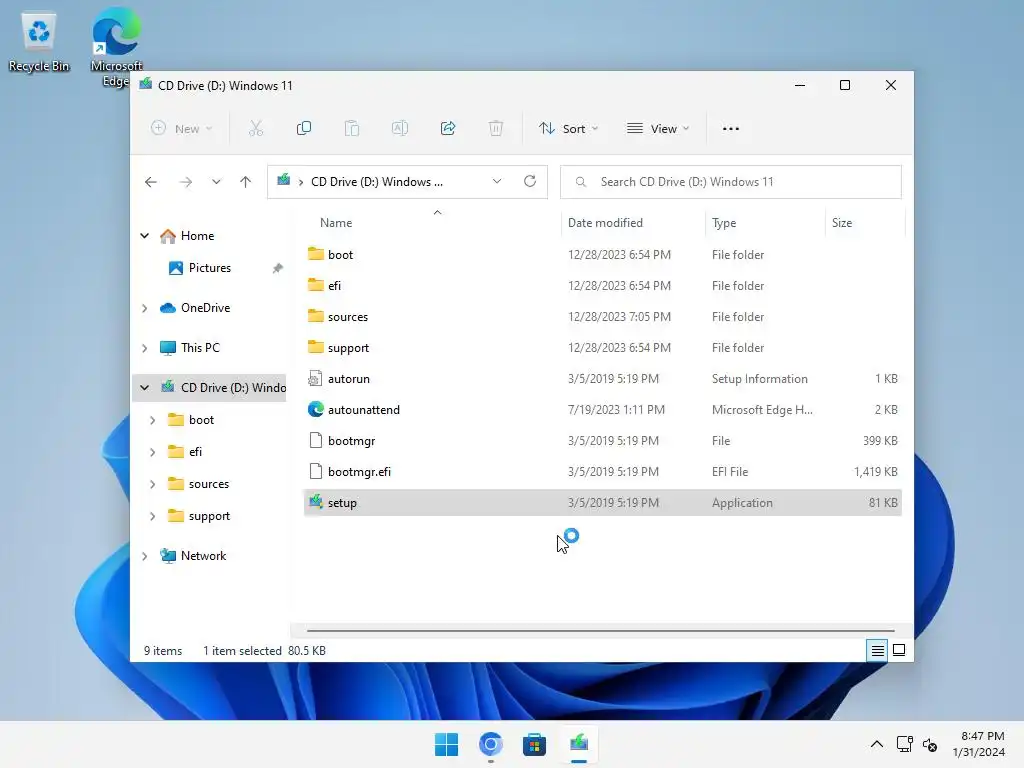Select the Microsoft Edge desktop shortcut
Screen dimensions: 1024x768
(x=116, y=47)
